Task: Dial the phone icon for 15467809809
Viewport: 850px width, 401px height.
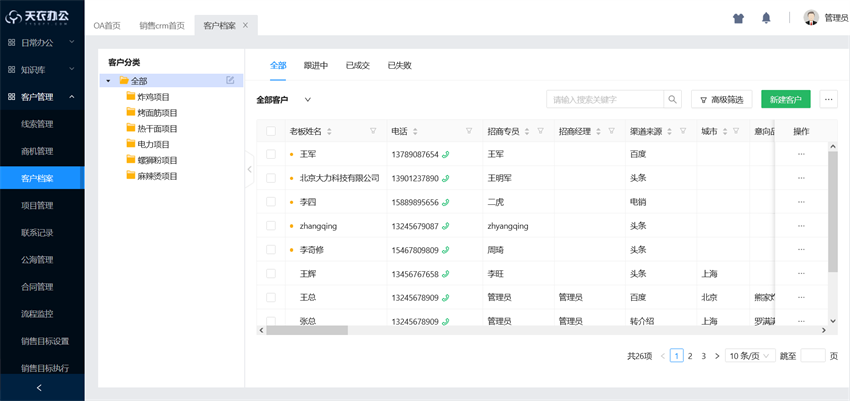Action: click(446, 250)
